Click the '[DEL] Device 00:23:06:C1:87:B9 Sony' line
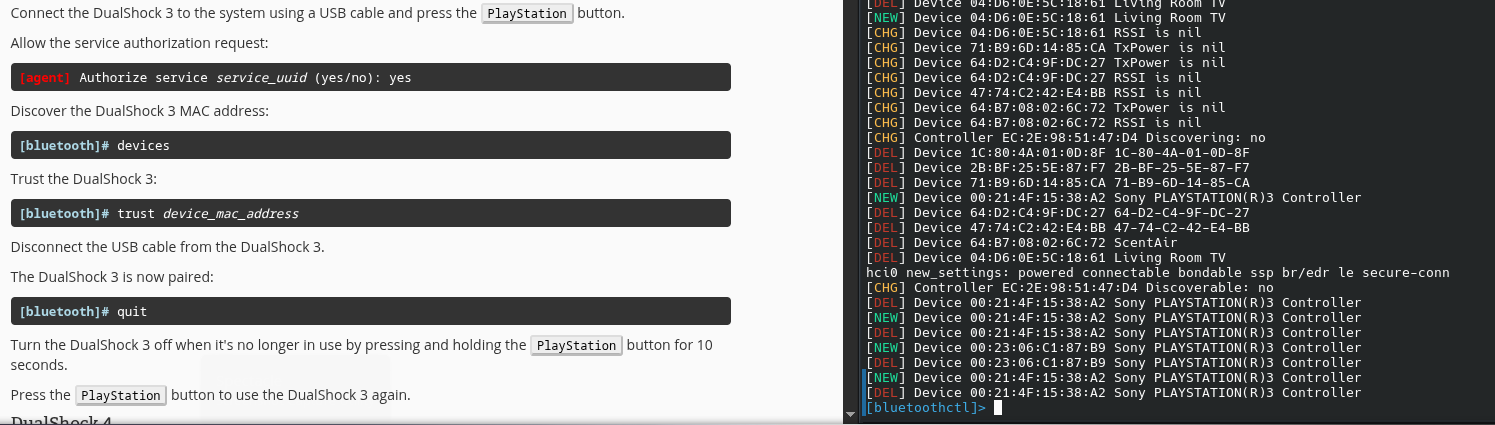 tap(1114, 362)
